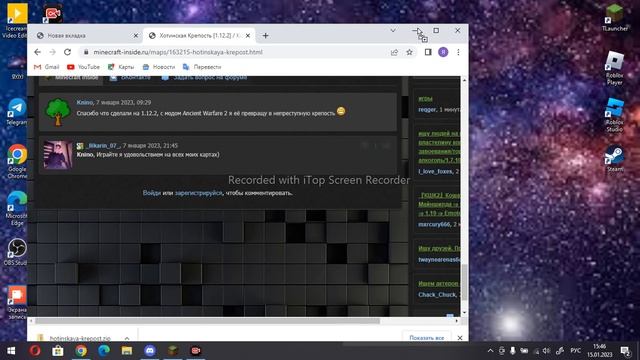View _Rikarin_07_ avatar picture

tap(58, 155)
